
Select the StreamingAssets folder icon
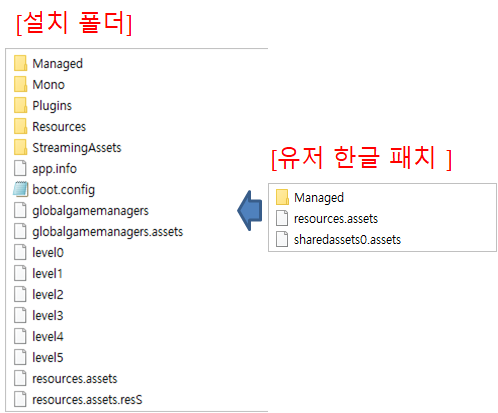pos(21,147)
